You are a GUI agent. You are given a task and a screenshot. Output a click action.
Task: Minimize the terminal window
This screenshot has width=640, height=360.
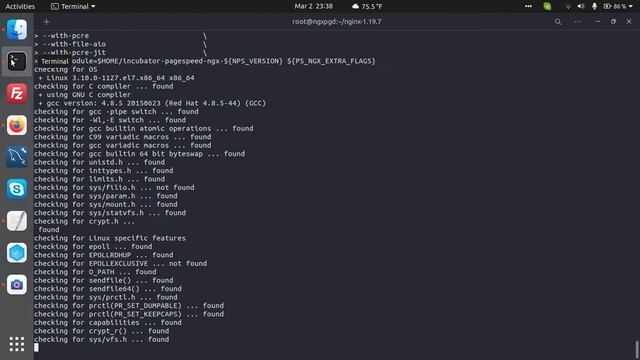point(598,22)
